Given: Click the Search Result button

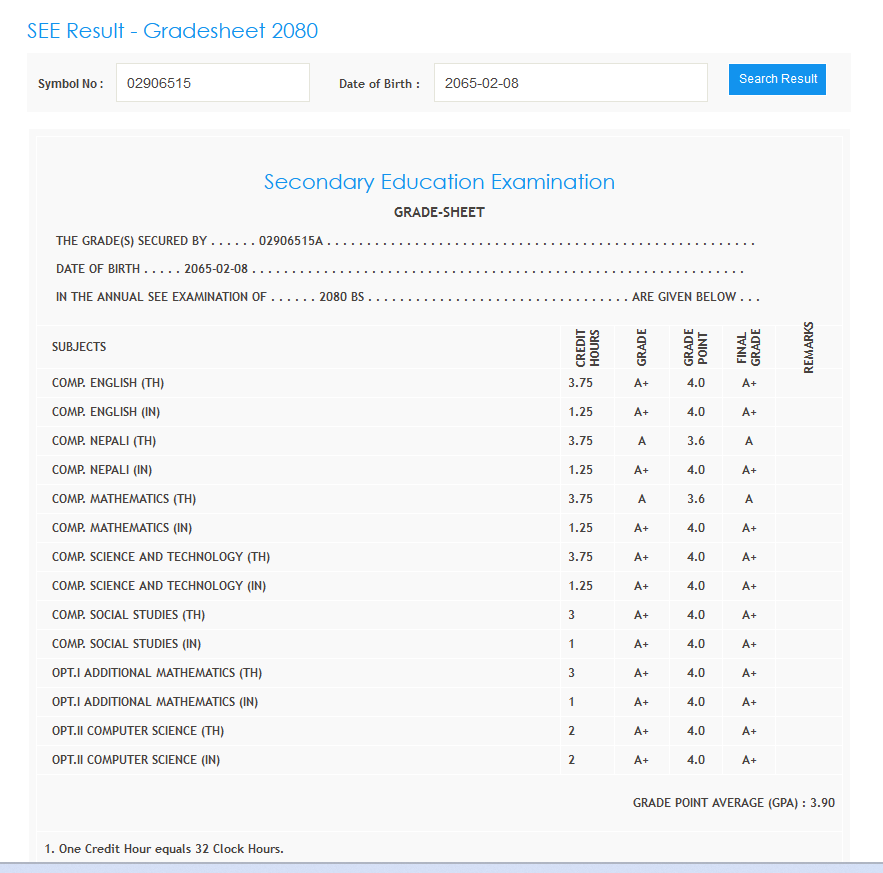Looking at the screenshot, I should coord(777,79).
